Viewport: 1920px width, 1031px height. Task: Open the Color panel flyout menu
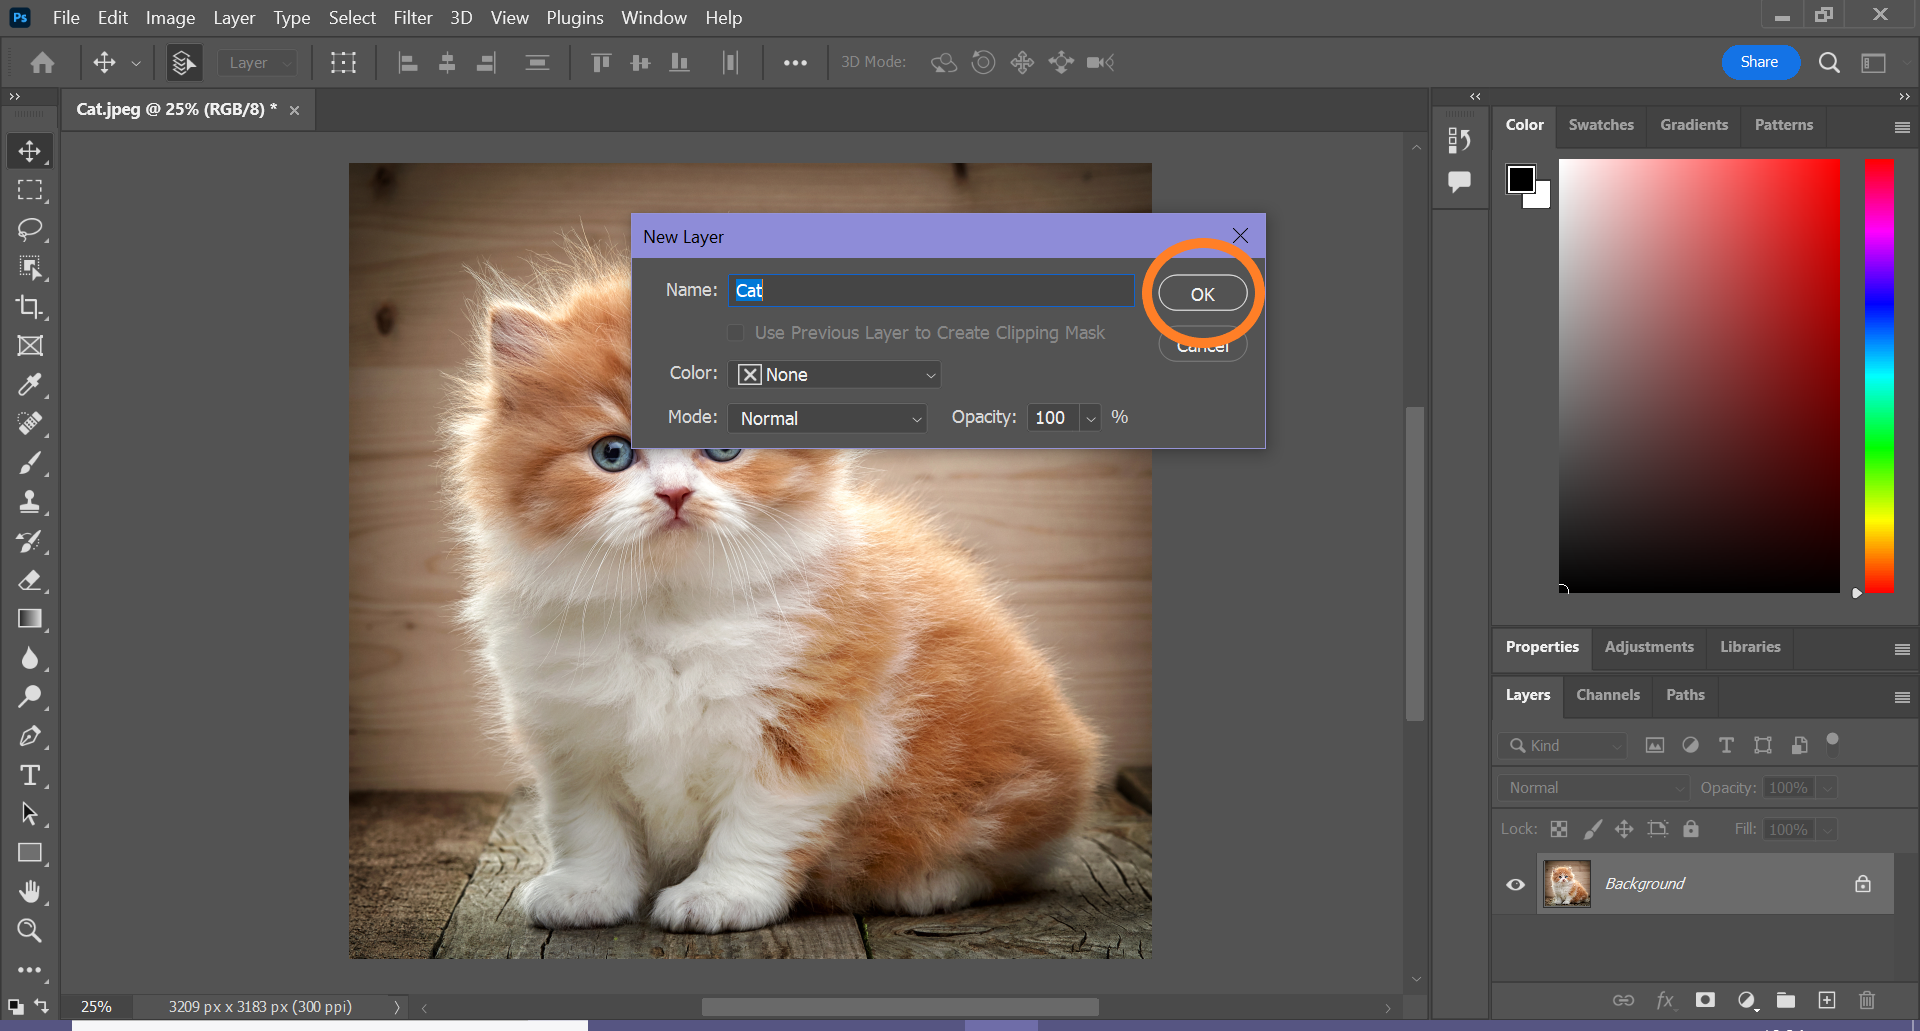1902,127
